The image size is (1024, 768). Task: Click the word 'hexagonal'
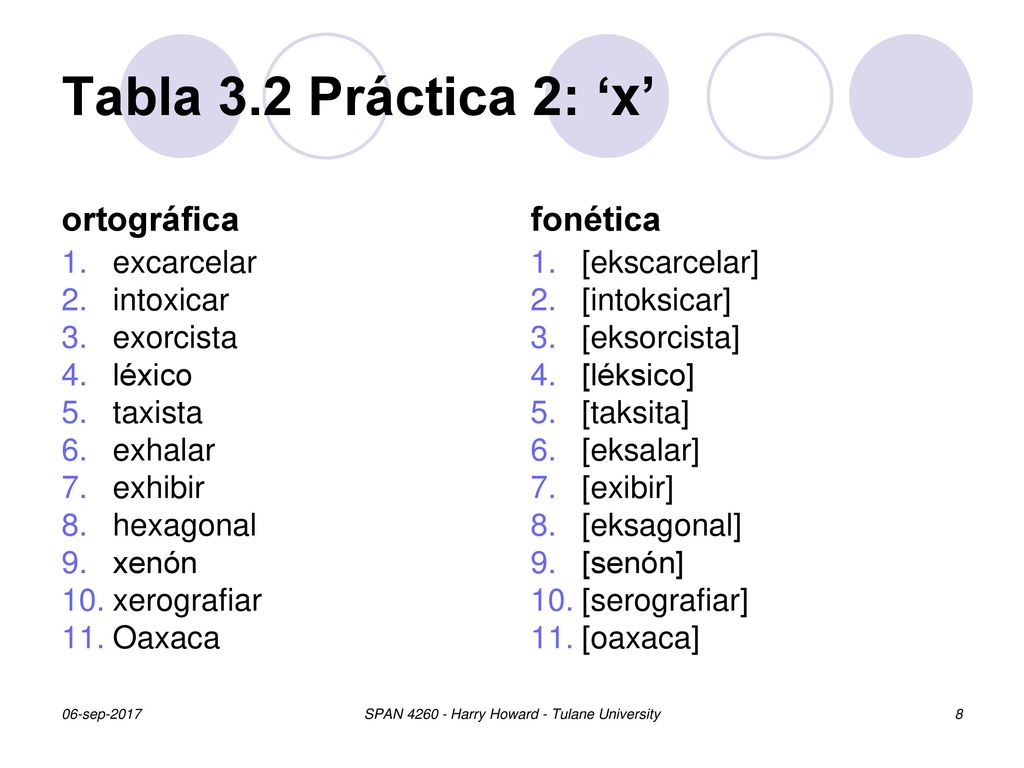[x=185, y=526]
